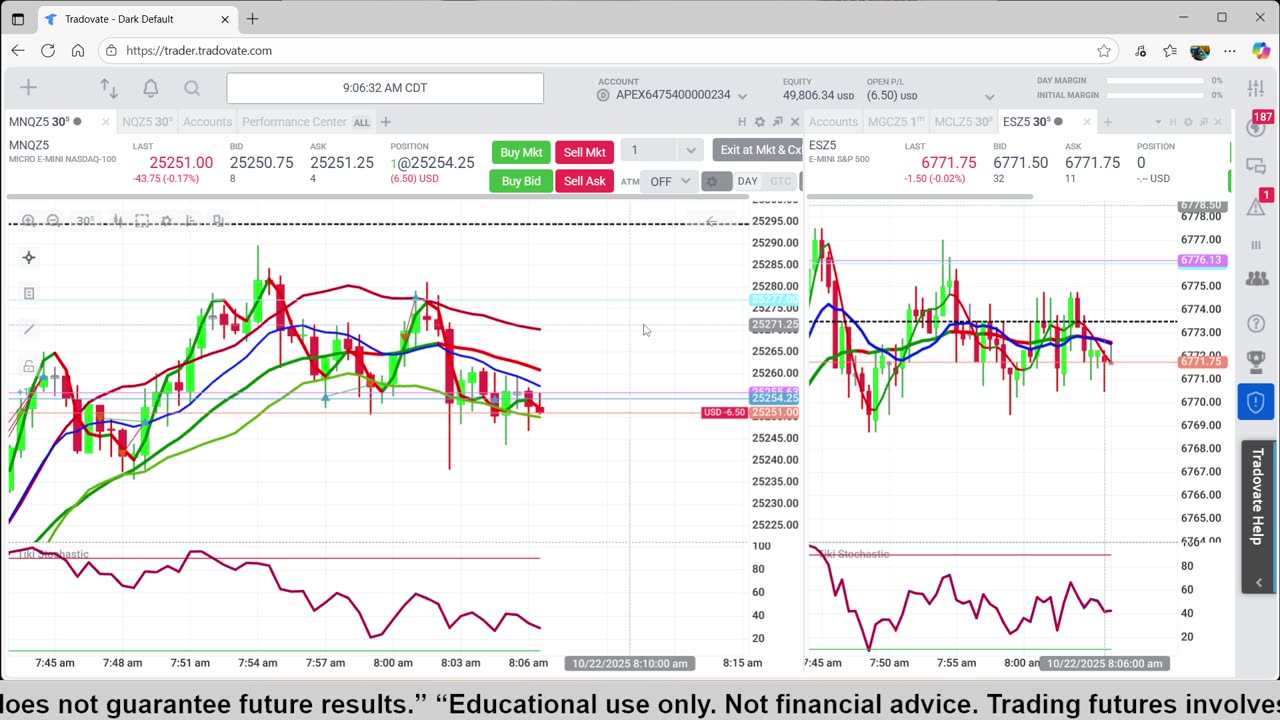Click the bars icon in right sidebar
This screenshot has height=720, width=1280.
coord(1256,245)
